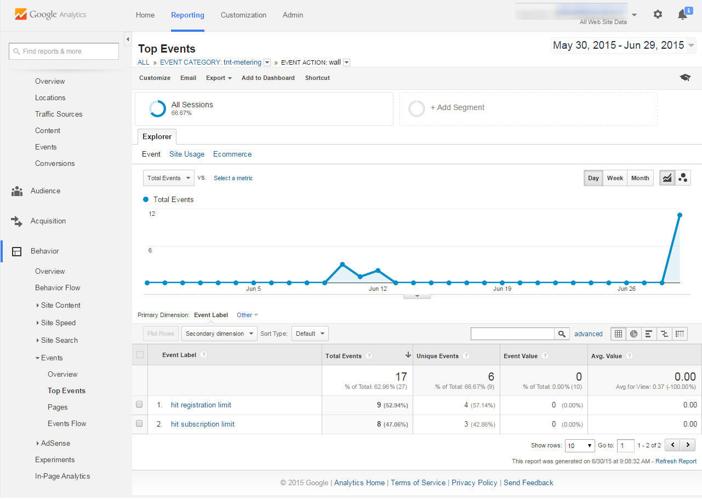Switch table to performance bar view
702x500 pixels.
click(649, 334)
